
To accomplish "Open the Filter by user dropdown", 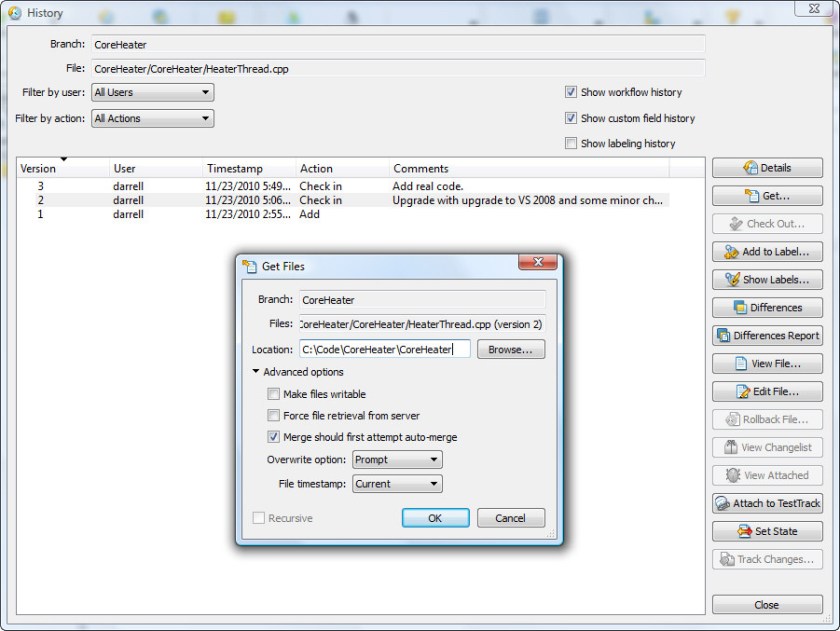I will pos(152,93).
